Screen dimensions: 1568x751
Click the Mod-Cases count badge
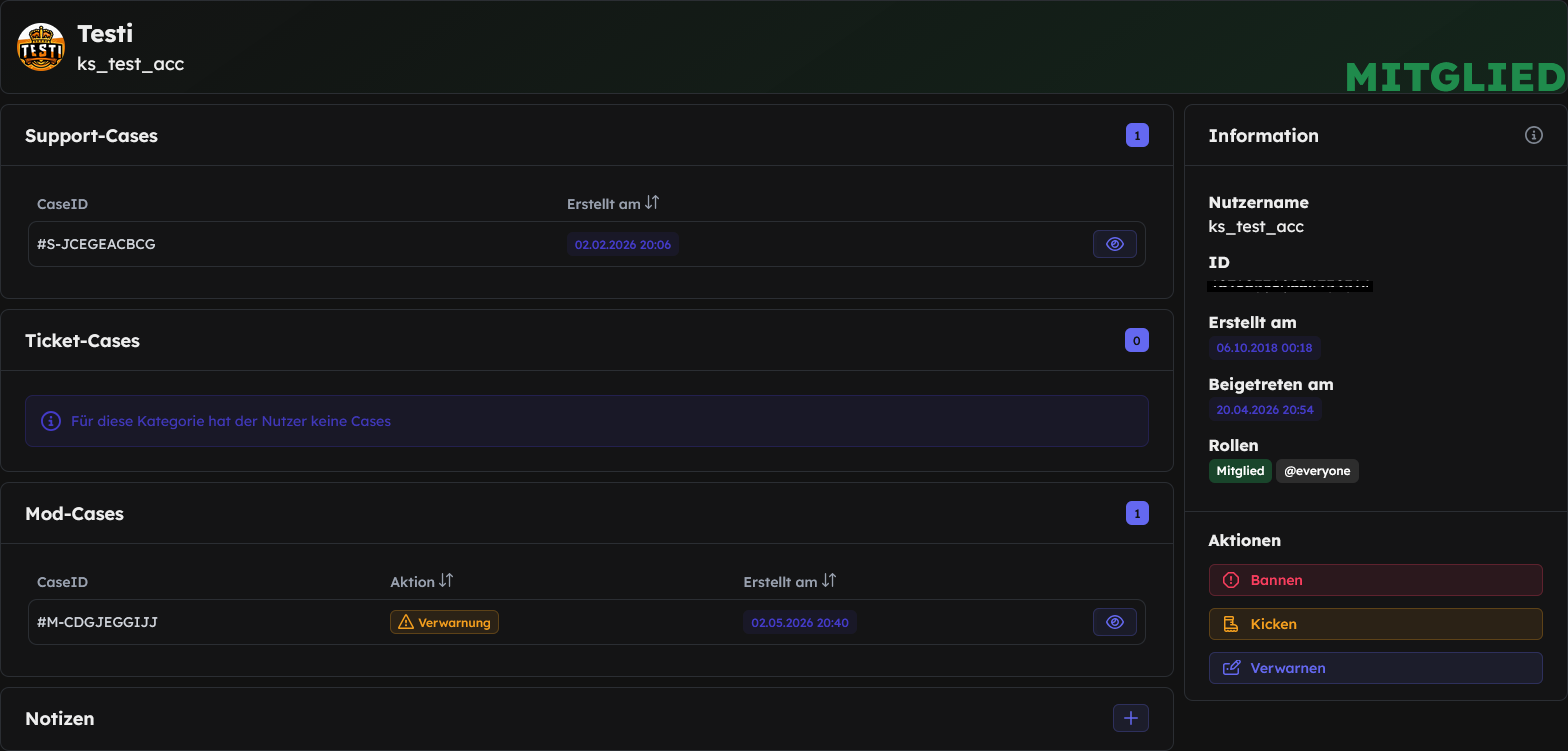(x=1137, y=514)
